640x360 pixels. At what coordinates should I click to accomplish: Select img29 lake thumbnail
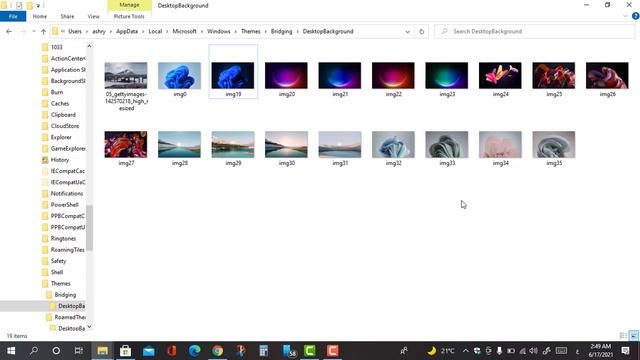233,144
